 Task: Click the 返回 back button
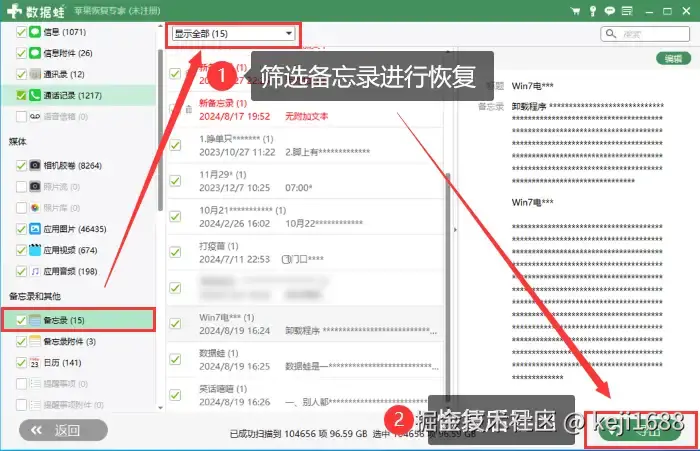pos(63,430)
